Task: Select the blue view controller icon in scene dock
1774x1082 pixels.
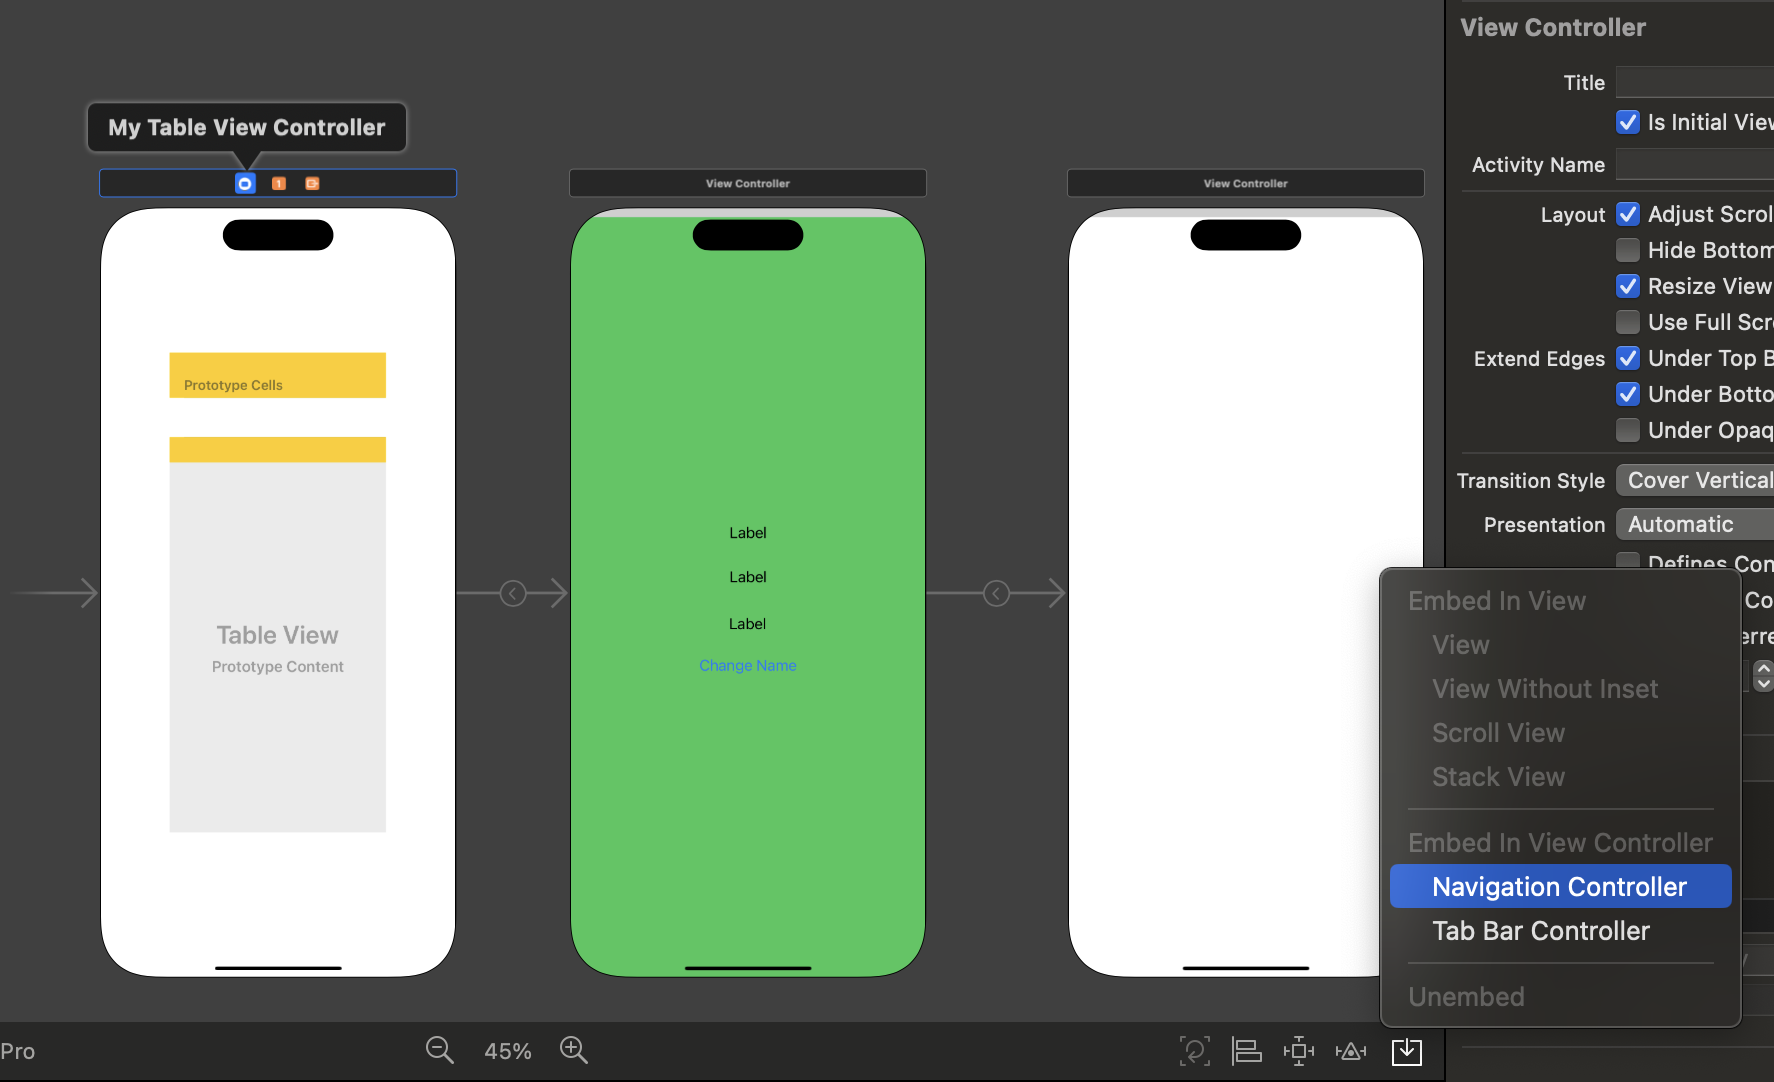Action: 245,183
